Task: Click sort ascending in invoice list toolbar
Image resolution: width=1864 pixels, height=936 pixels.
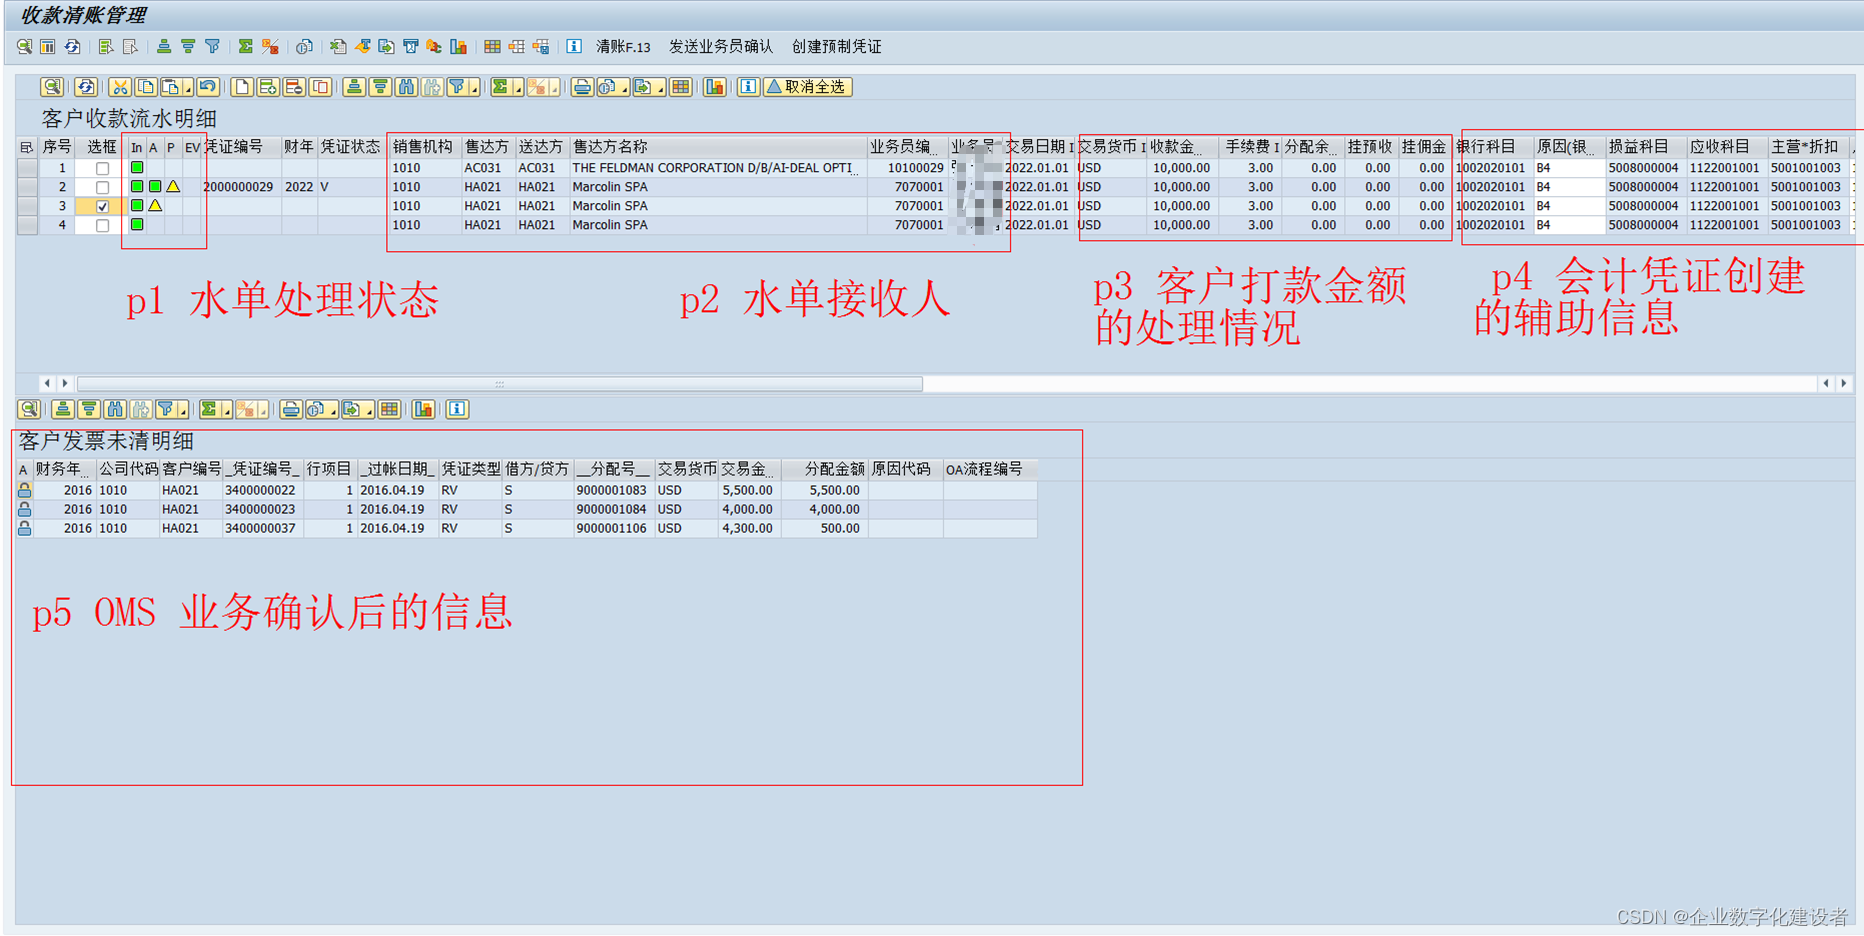Action: click(x=63, y=409)
